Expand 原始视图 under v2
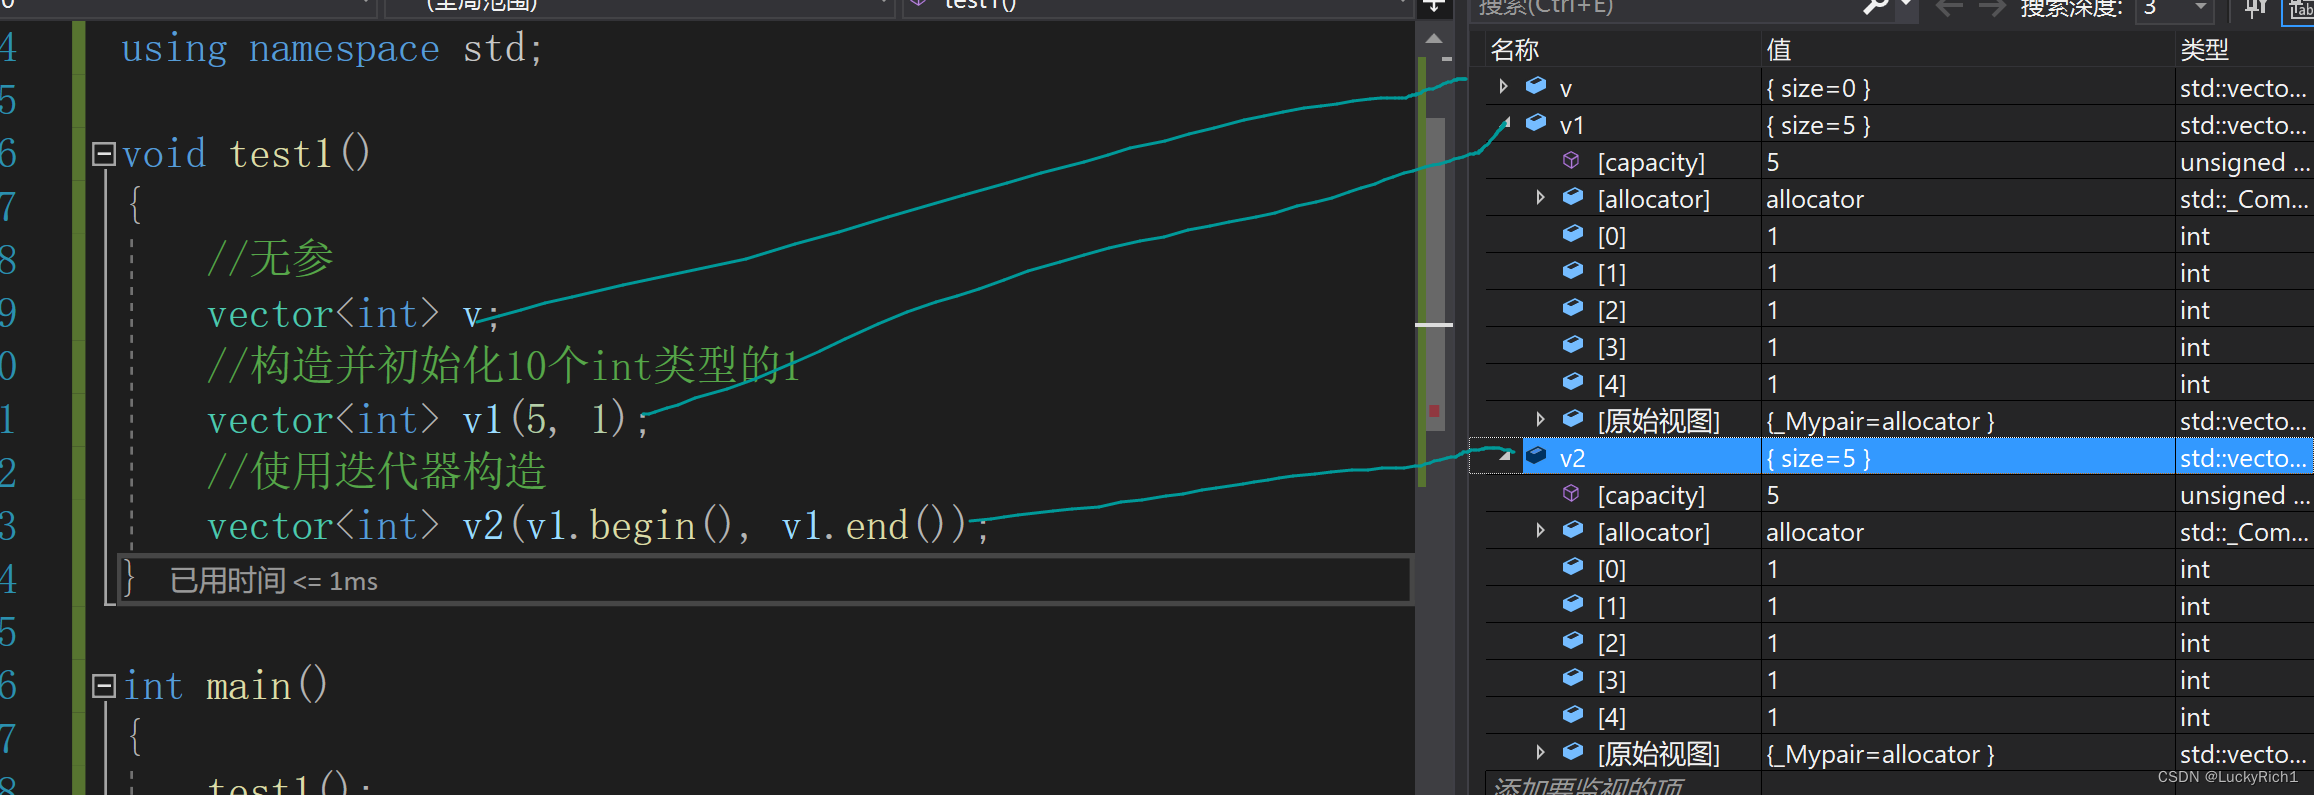 click(x=1540, y=753)
